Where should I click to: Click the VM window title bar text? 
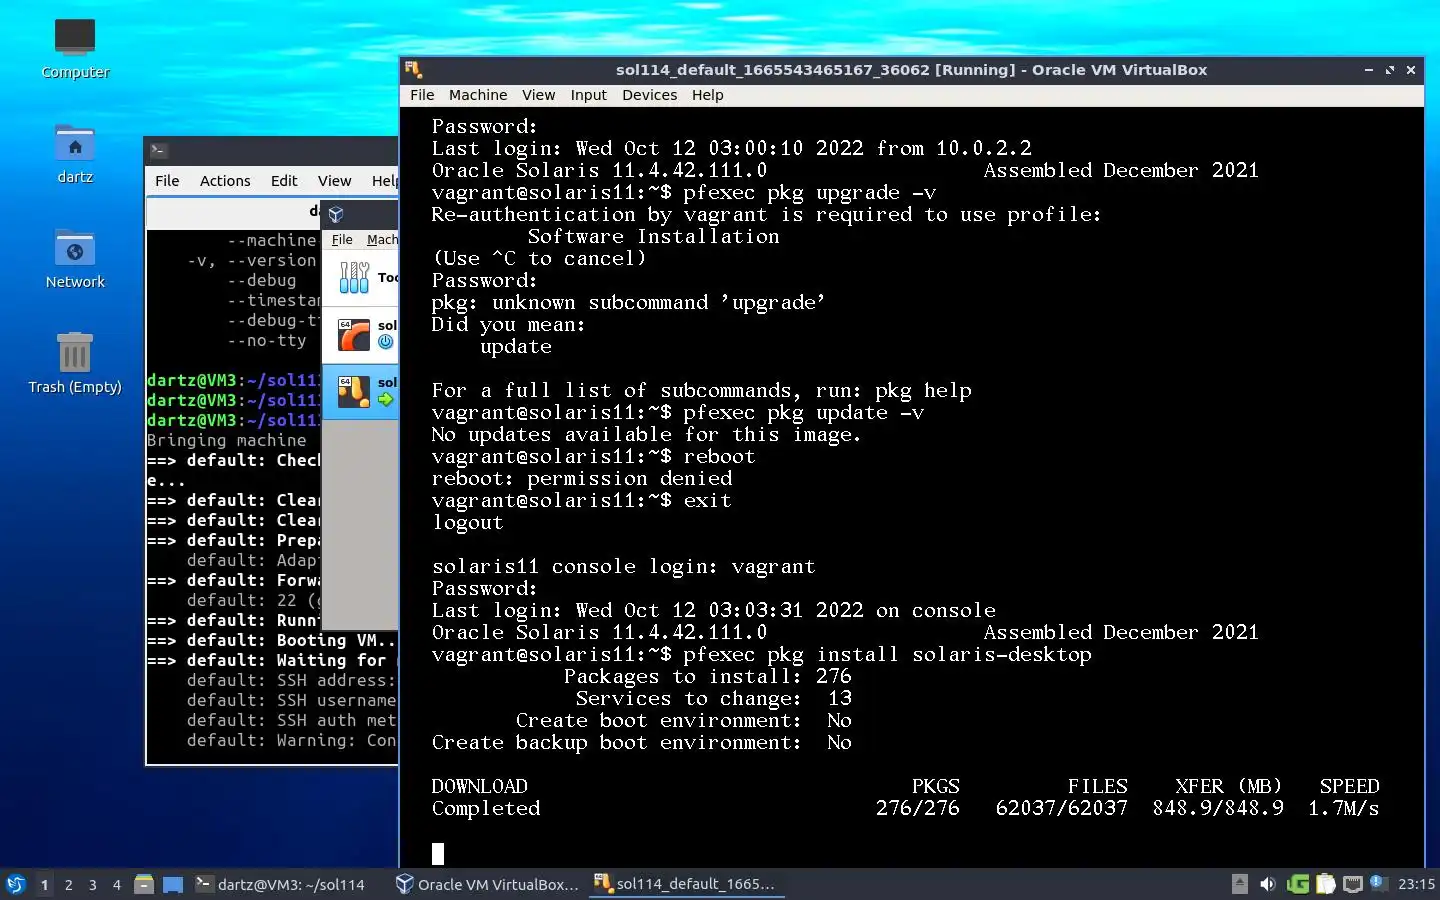tap(911, 70)
